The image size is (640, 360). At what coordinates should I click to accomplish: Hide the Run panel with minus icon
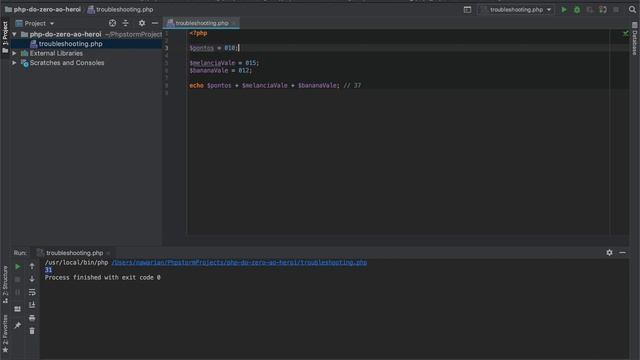tap(622, 253)
